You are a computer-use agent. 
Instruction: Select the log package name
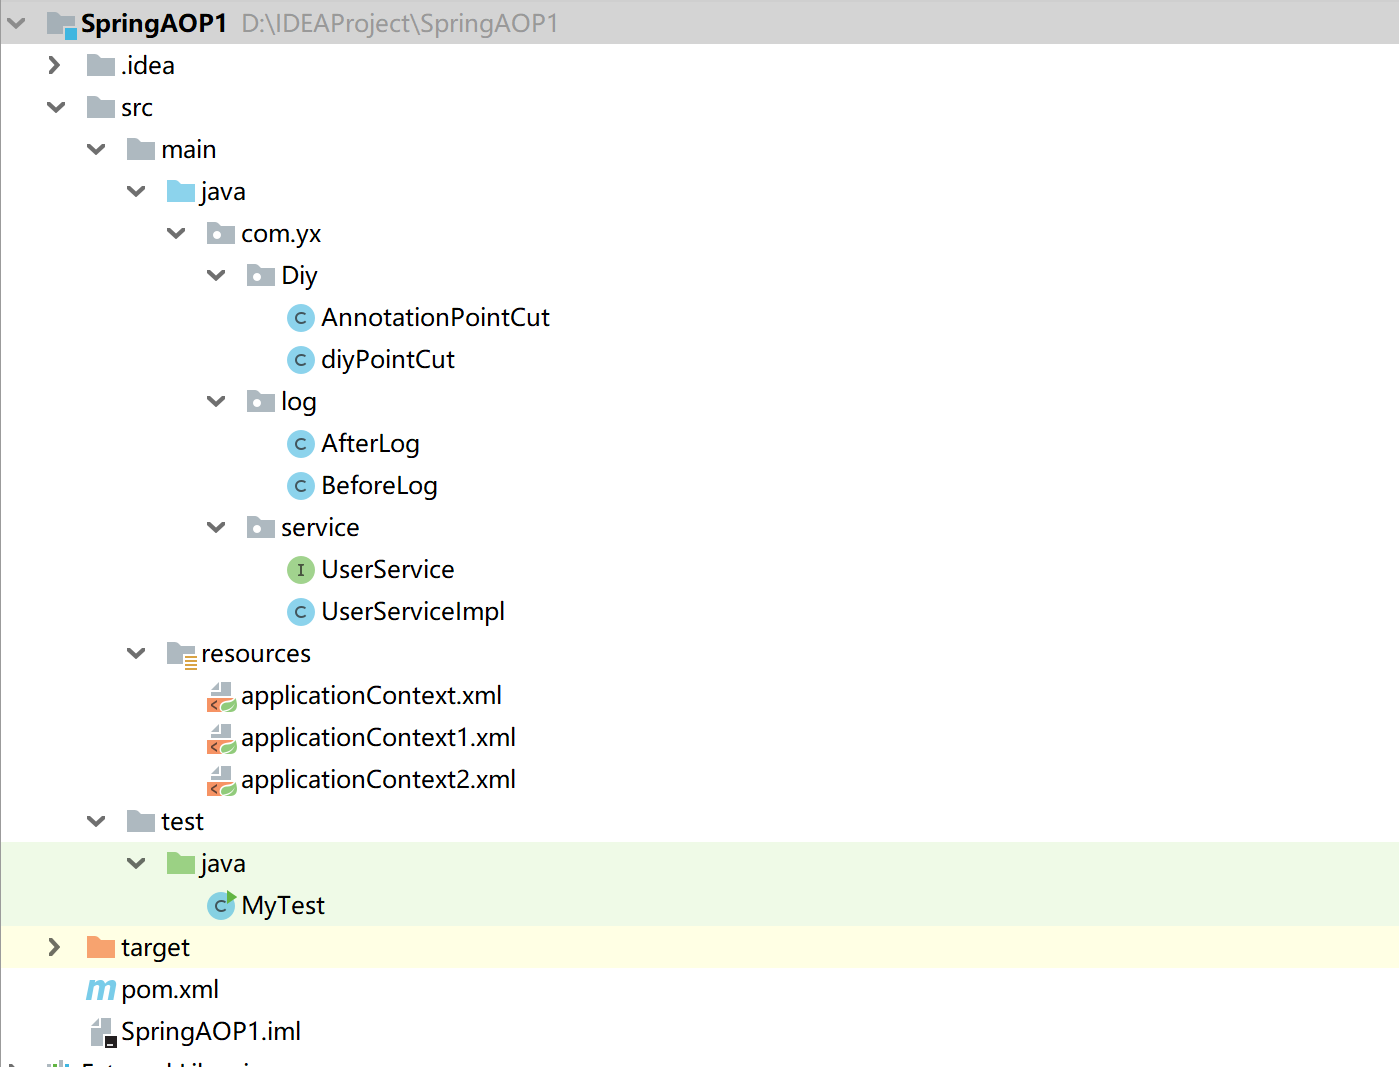click(x=299, y=402)
